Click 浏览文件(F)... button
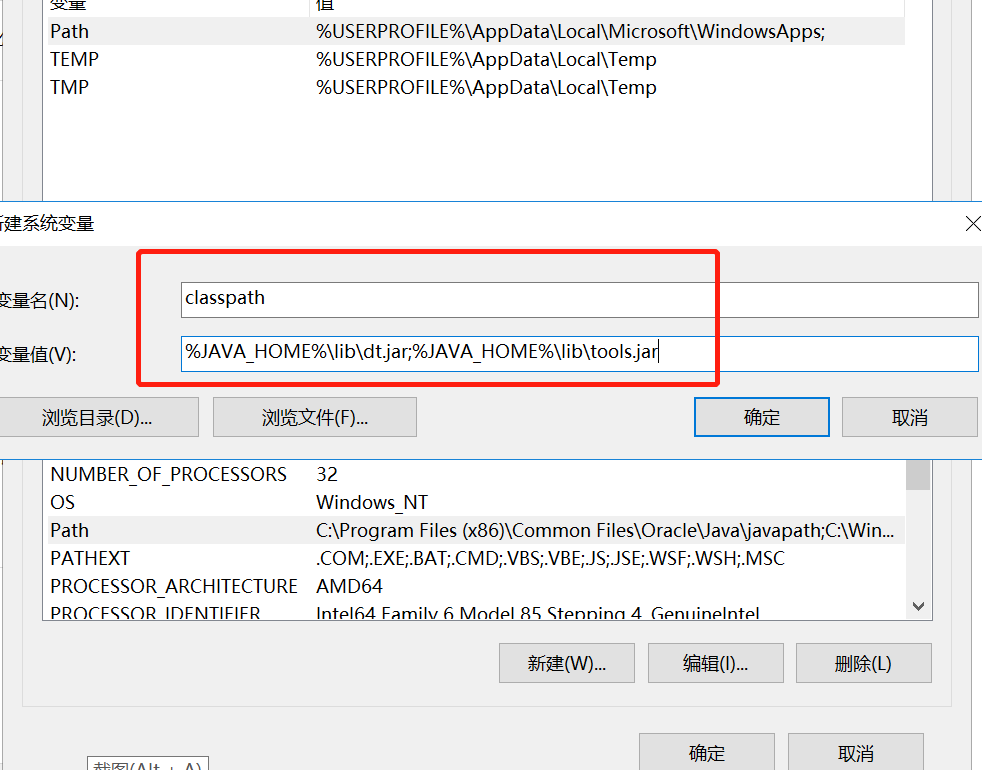Viewport: 982px width, 770px height. (314, 417)
